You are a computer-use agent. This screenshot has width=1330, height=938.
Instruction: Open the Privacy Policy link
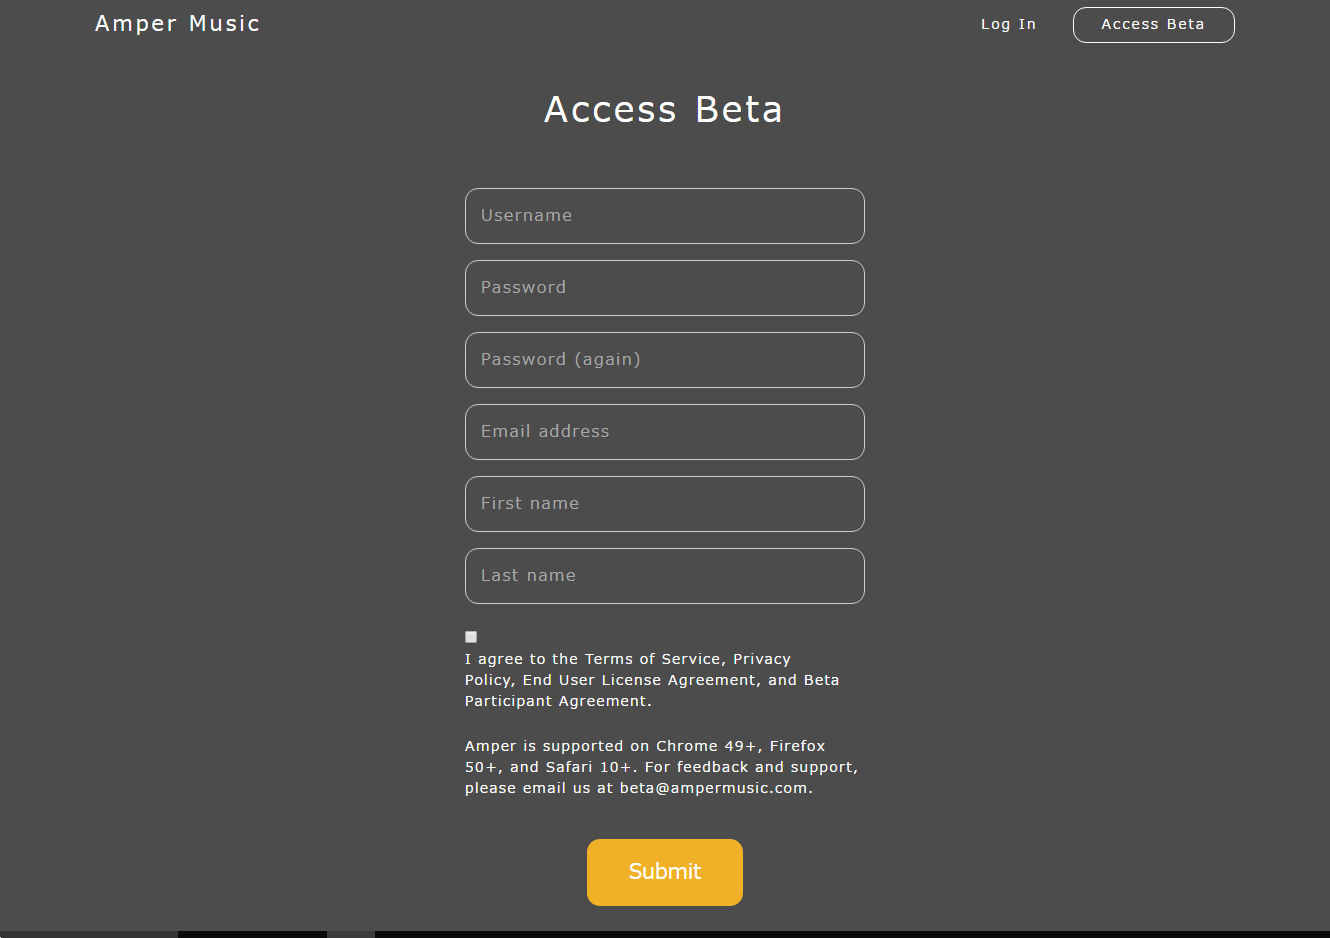click(x=761, y=659)
